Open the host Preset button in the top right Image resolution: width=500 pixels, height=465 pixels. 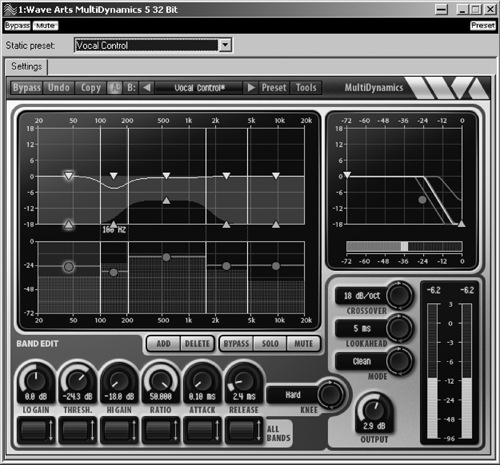[x=483, y=25]
